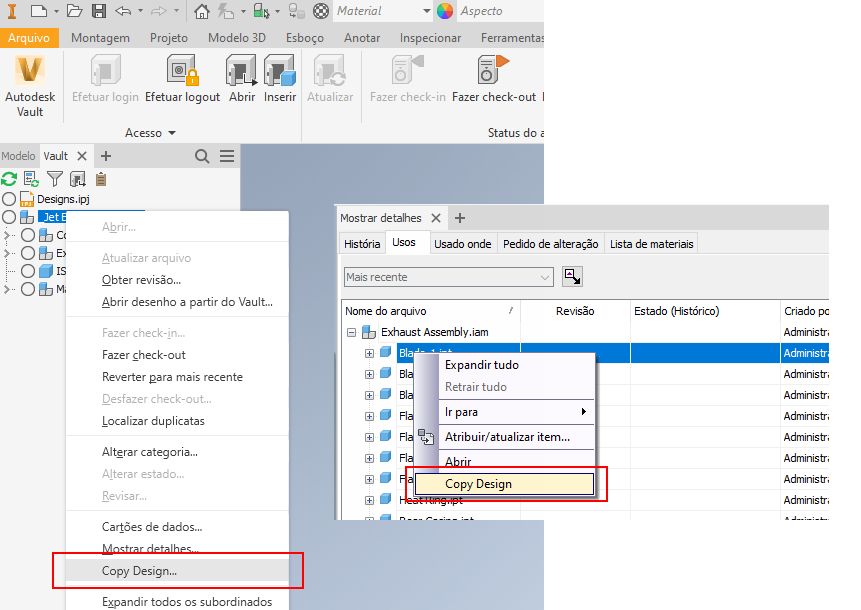
Task: Select Obter revisão... menu entry
Action: coord(177,280)
